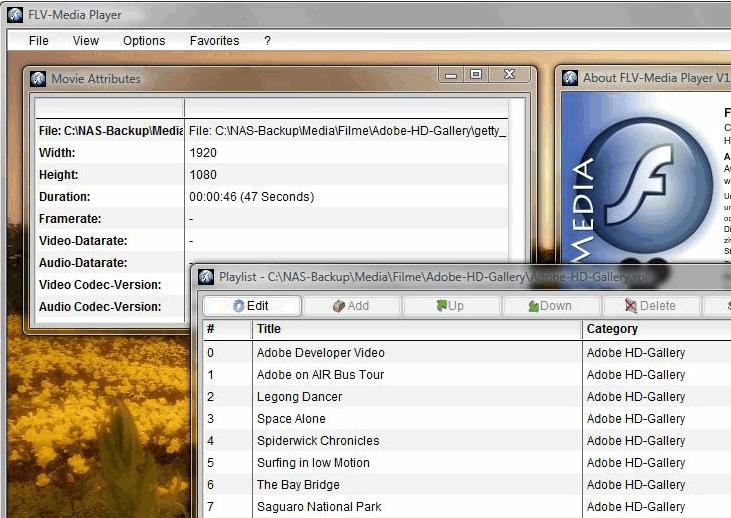Click the Width value 1920
The height and width of the screenshot is (518, 731).
tap(203, 153)
